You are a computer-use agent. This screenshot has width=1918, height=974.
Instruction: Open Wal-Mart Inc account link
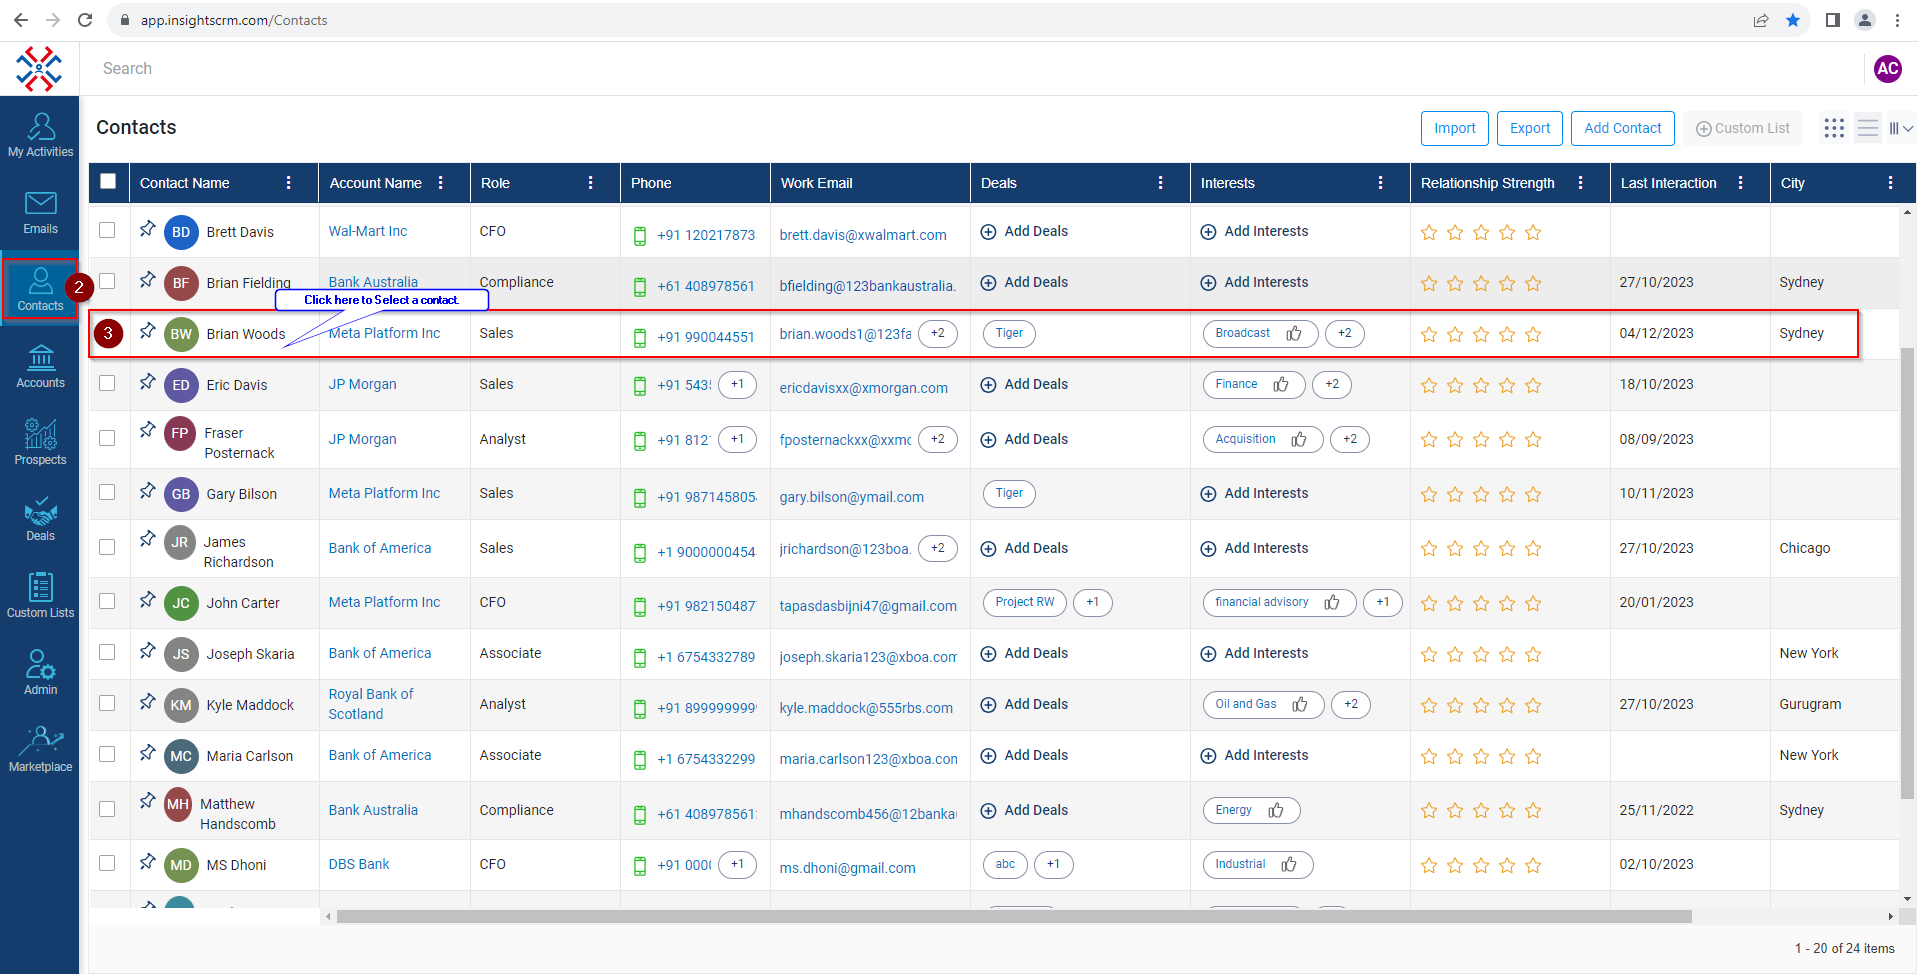click(368, 231)
